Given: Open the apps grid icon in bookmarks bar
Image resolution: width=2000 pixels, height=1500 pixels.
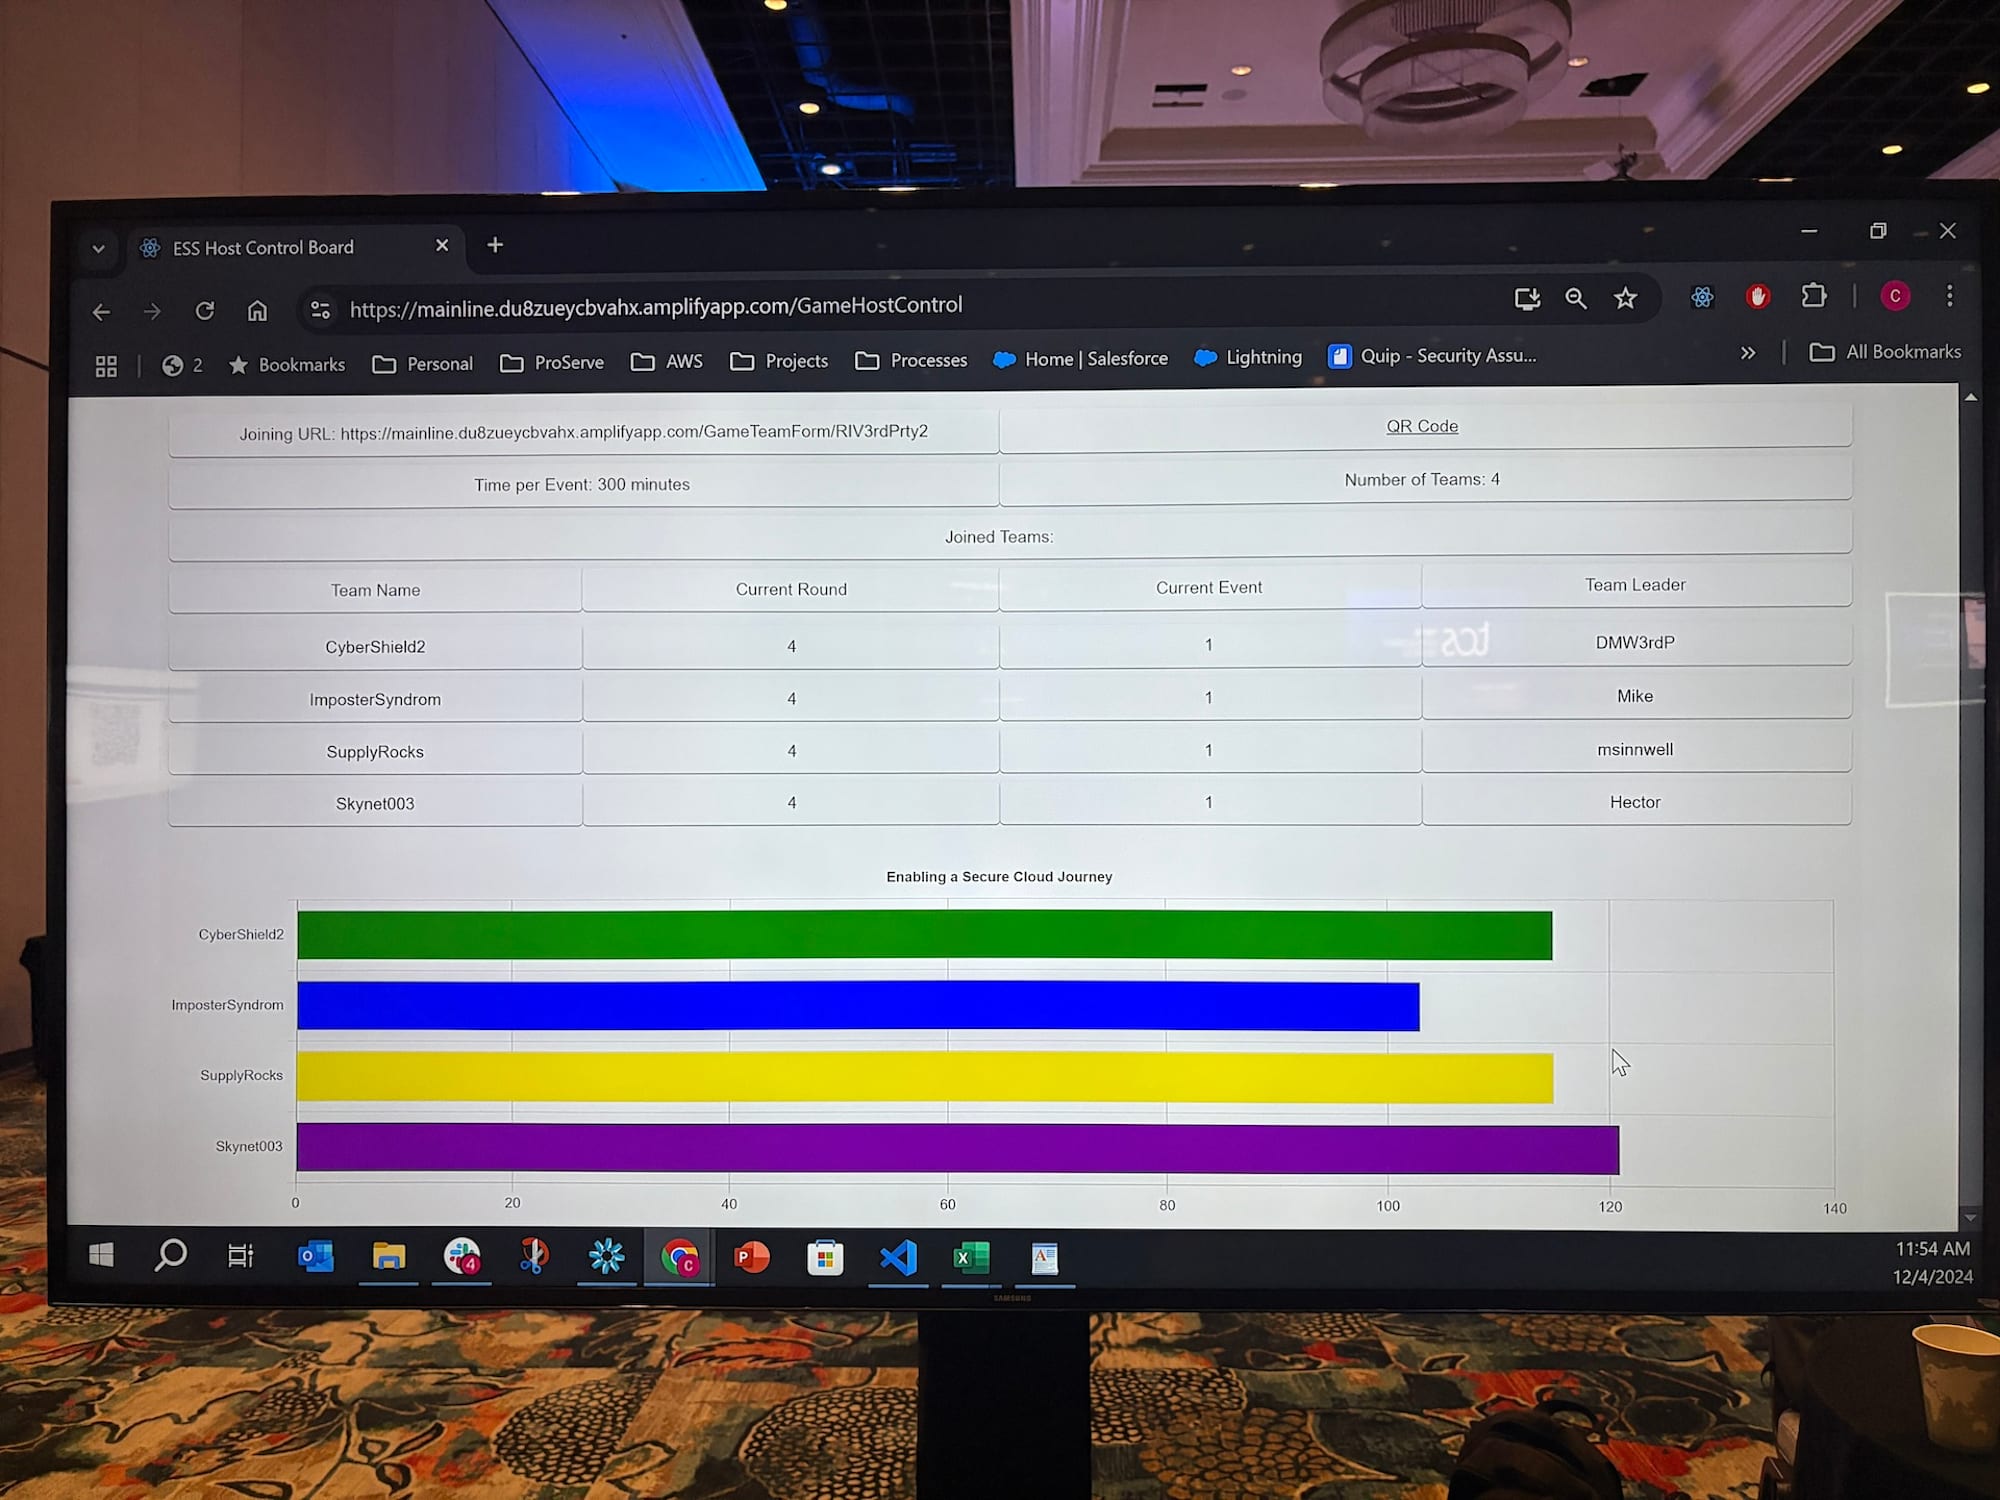Looking at the screenshot, I should (x=106, y=366).
